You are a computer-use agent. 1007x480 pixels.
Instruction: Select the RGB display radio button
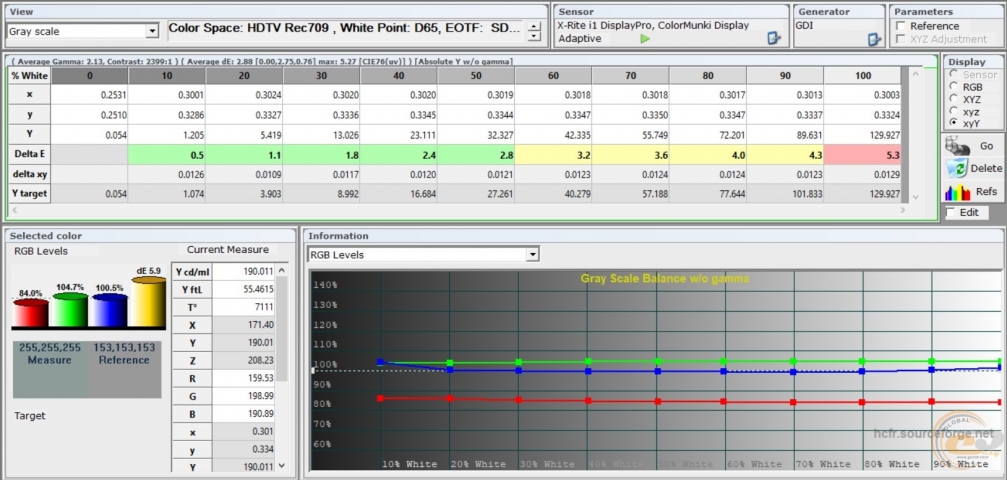click(x=952, y=87)
